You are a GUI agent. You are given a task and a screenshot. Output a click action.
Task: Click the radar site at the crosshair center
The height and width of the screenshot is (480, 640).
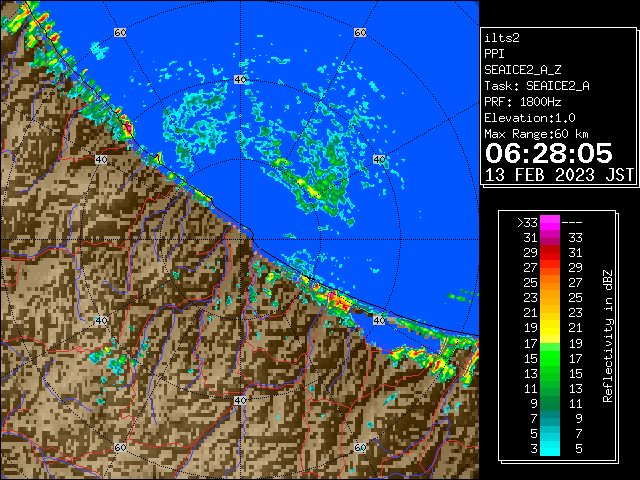coord(240,240)
